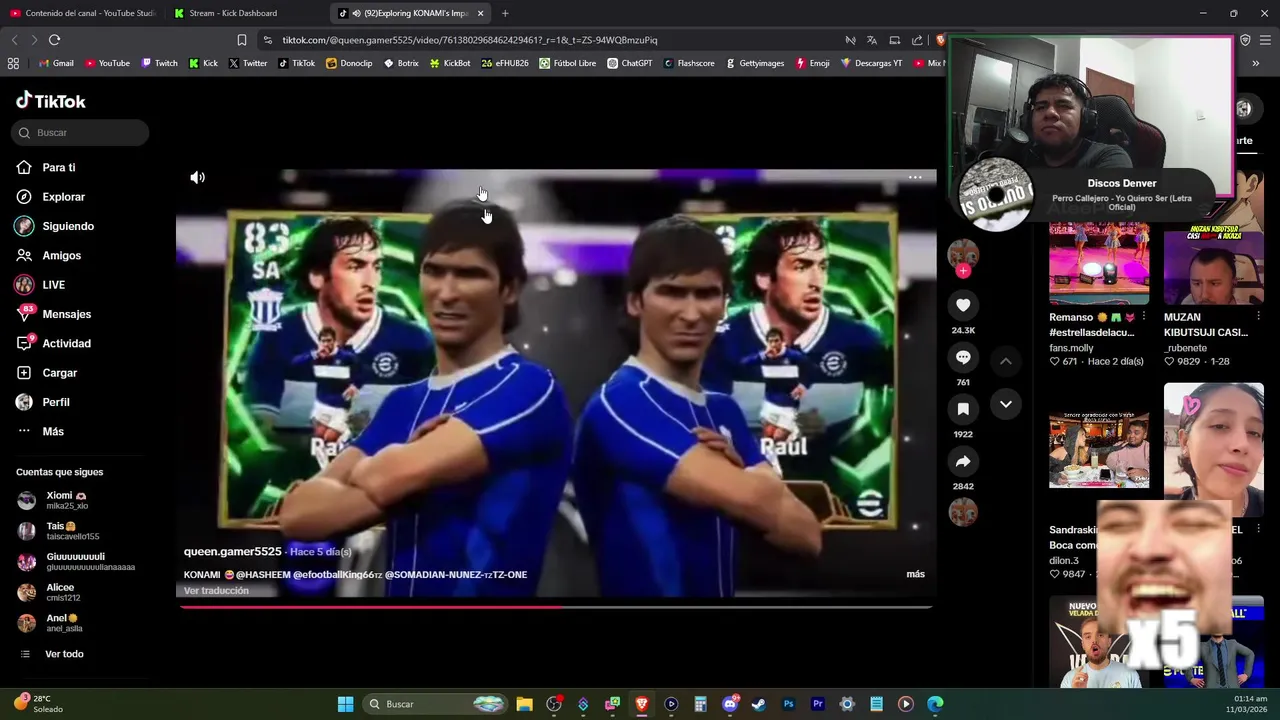Open the Donoclip bookmark
The height and width of the screenshot is (720, 1280).
coord(349,63)
